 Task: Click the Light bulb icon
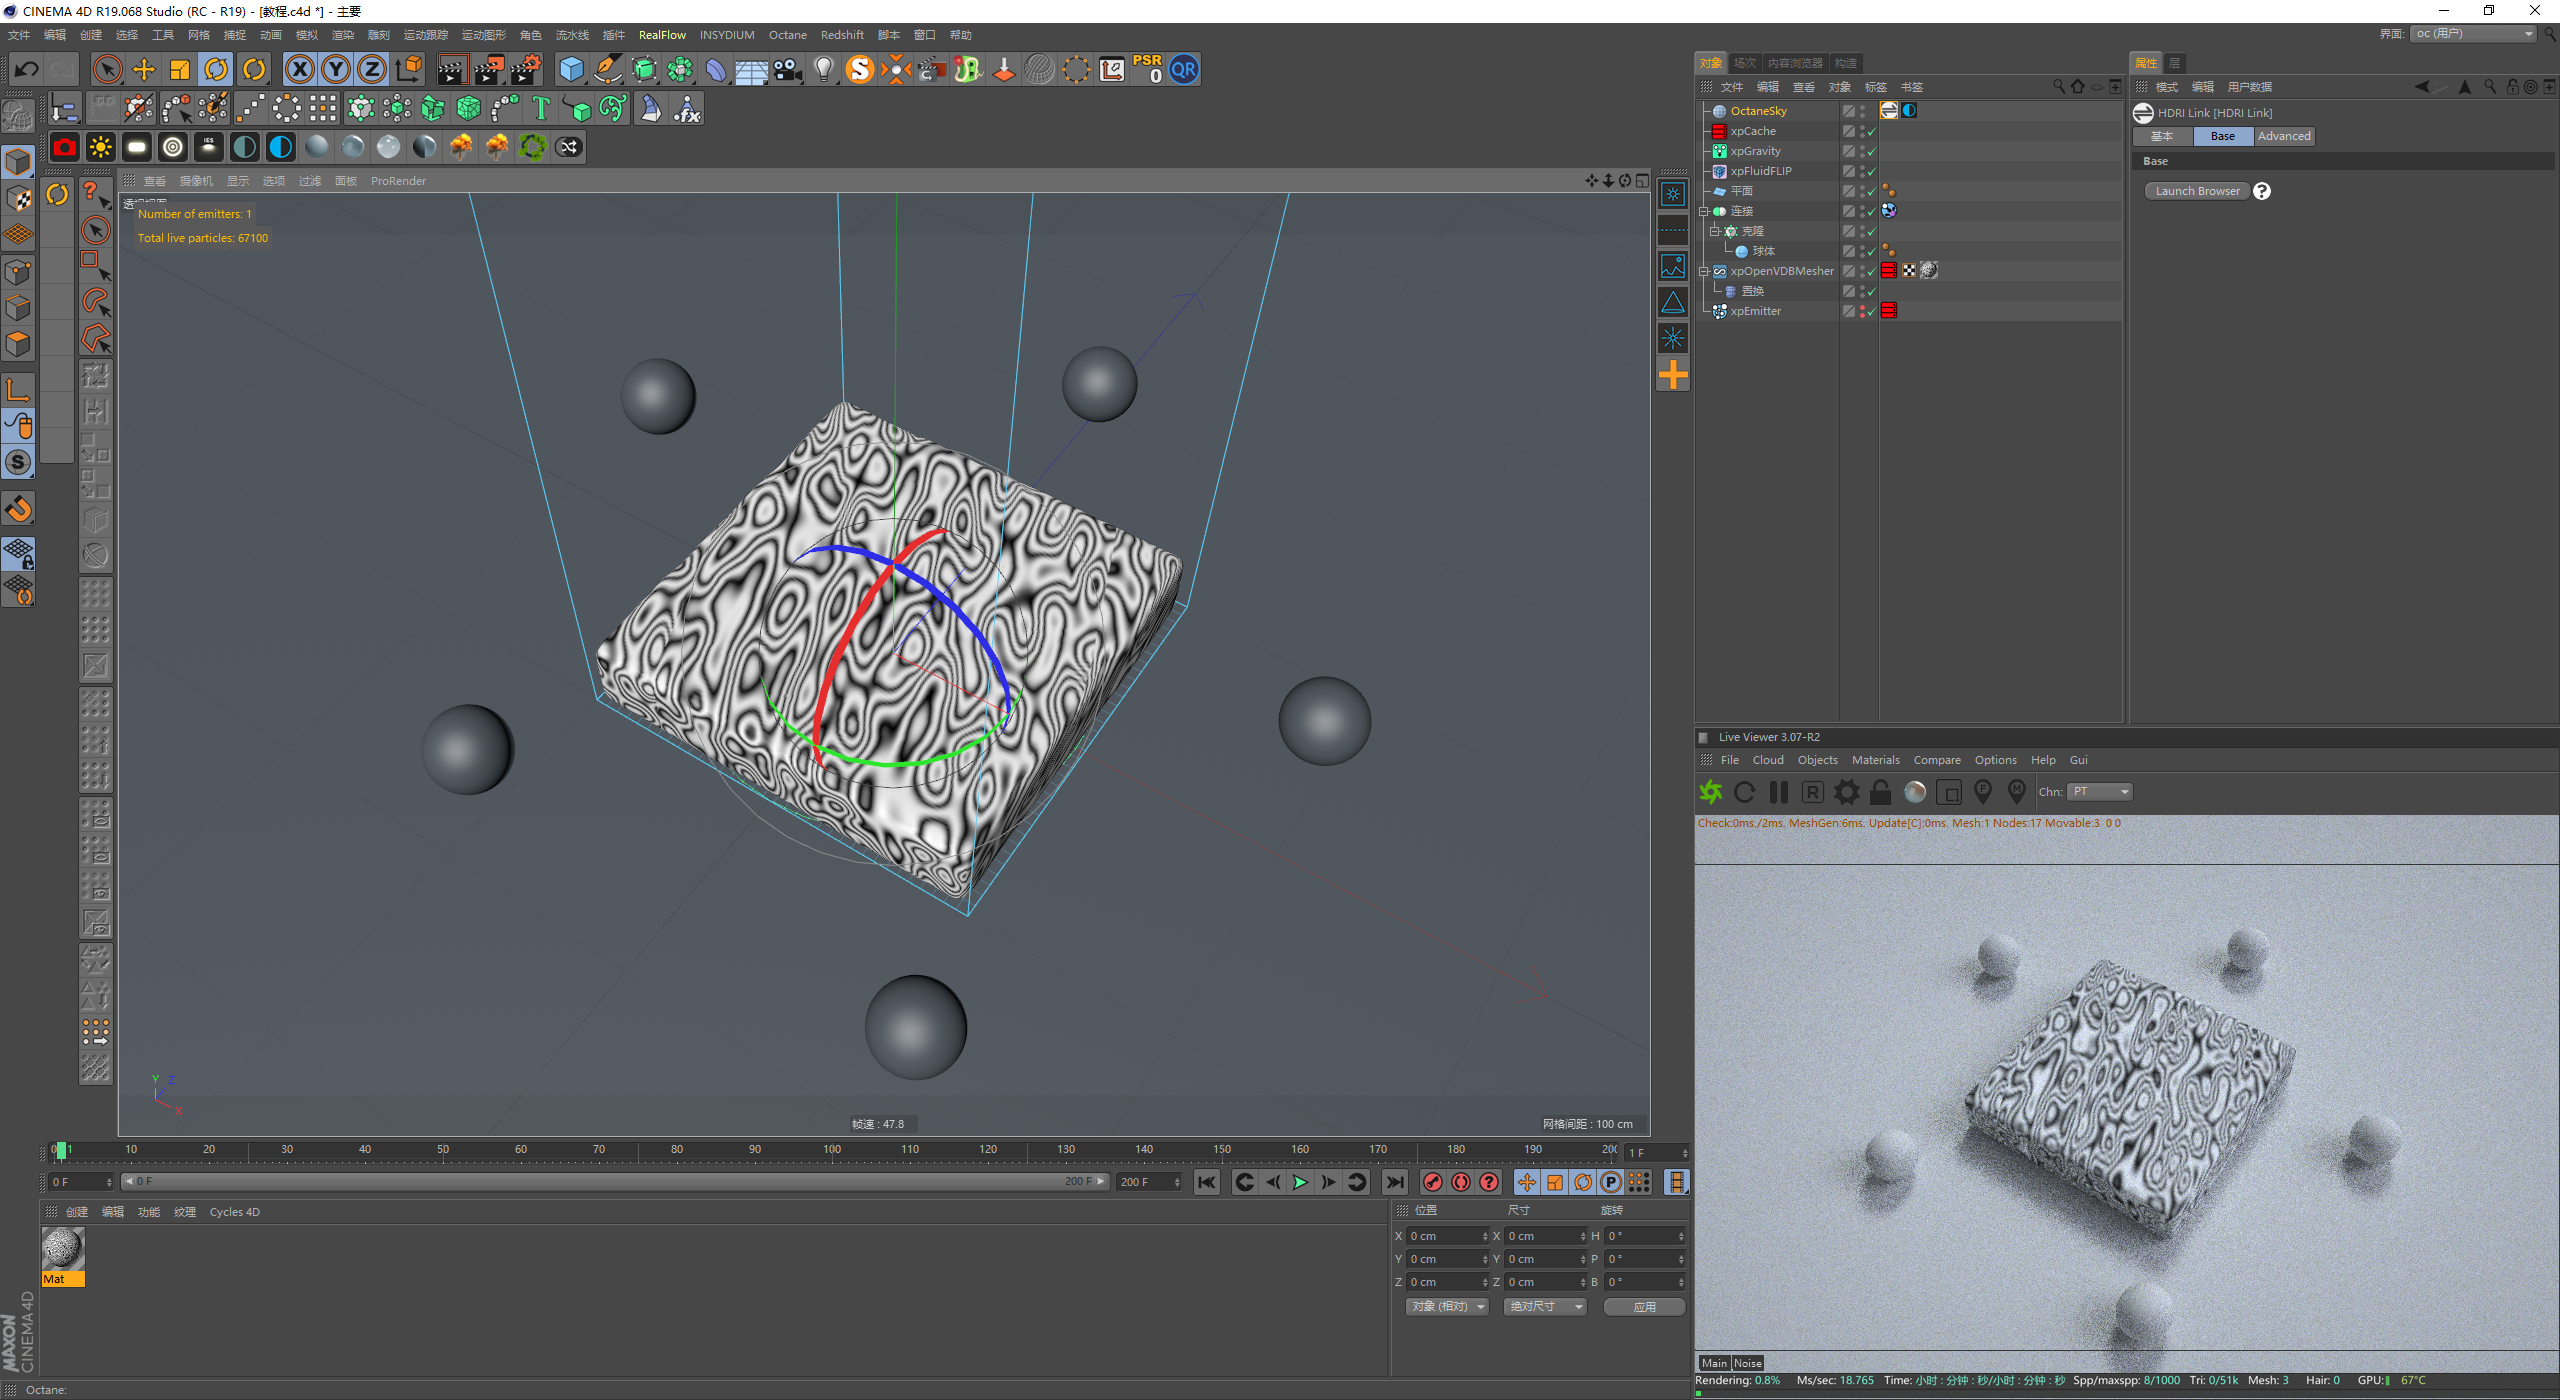coord(823,70)
